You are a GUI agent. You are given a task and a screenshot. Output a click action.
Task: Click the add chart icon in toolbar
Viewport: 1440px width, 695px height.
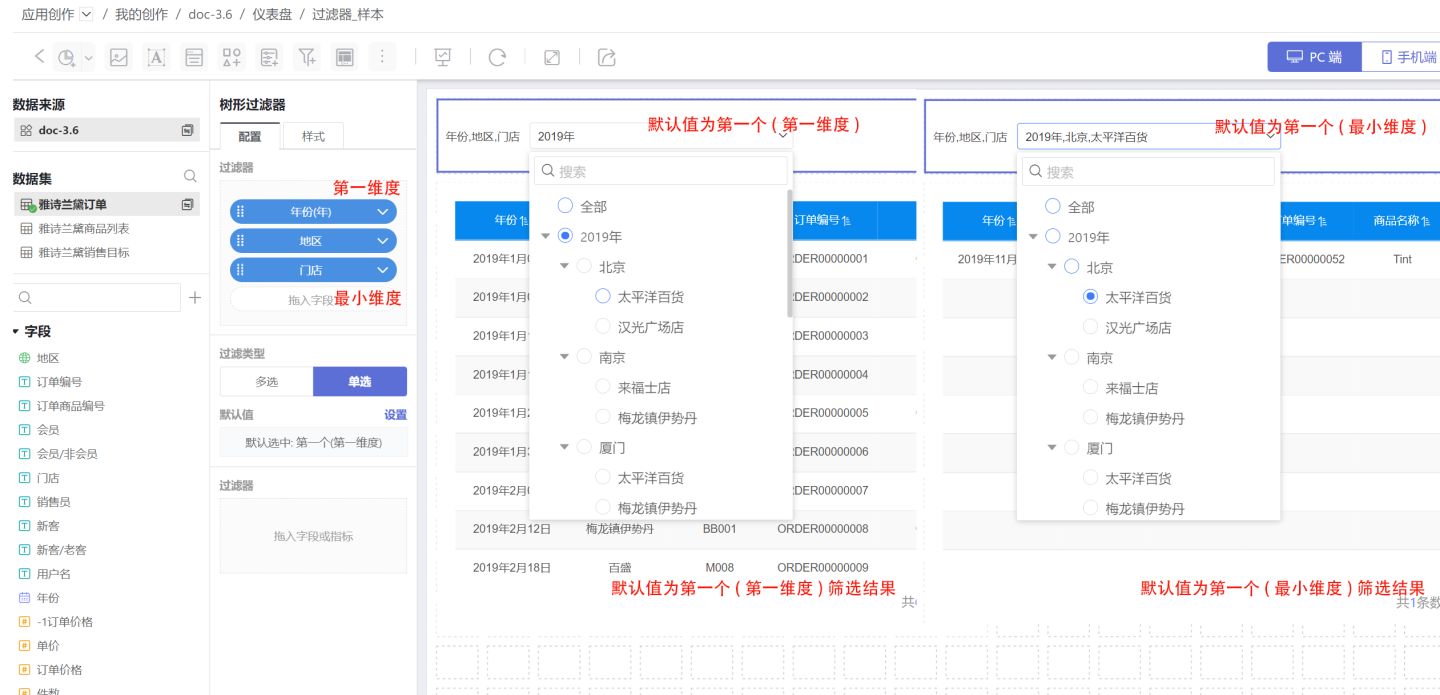click(x=67, y=57)
